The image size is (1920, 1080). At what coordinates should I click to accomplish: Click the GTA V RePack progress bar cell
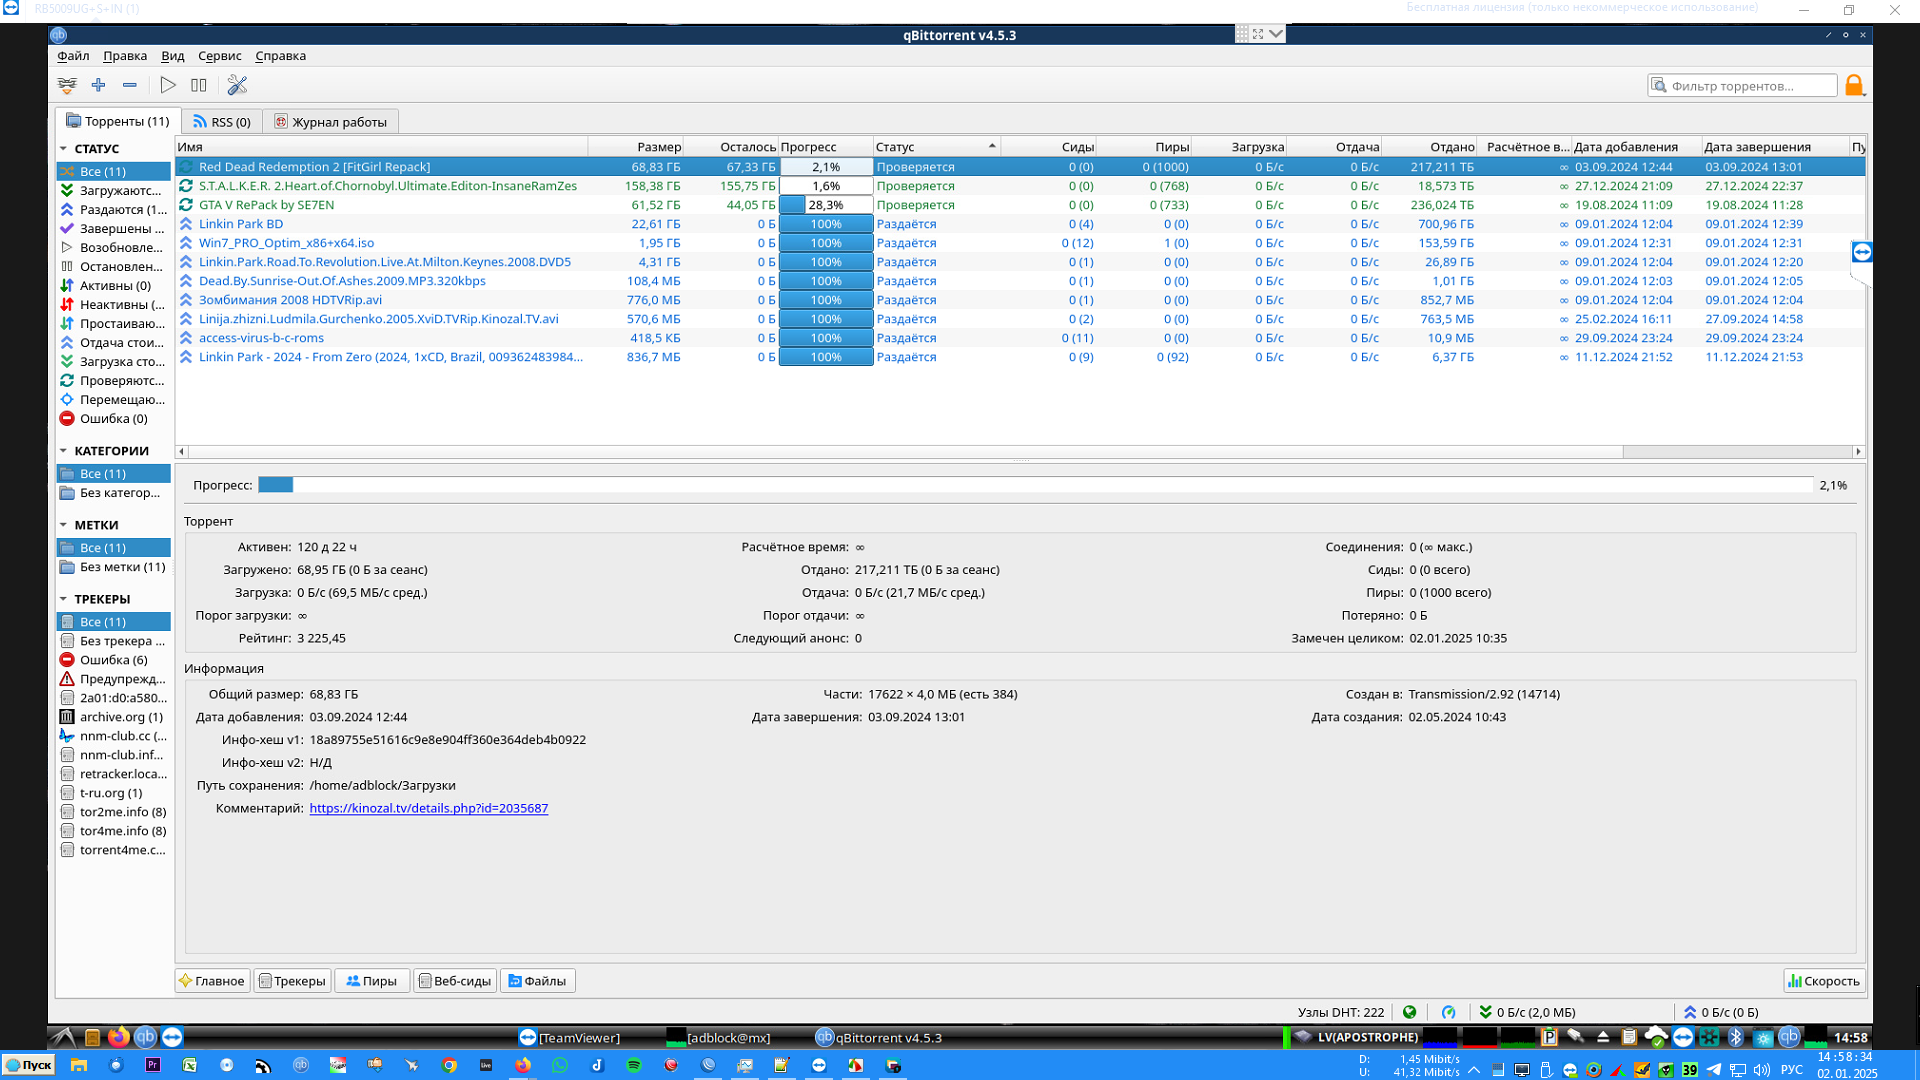(x=826, y=205)
